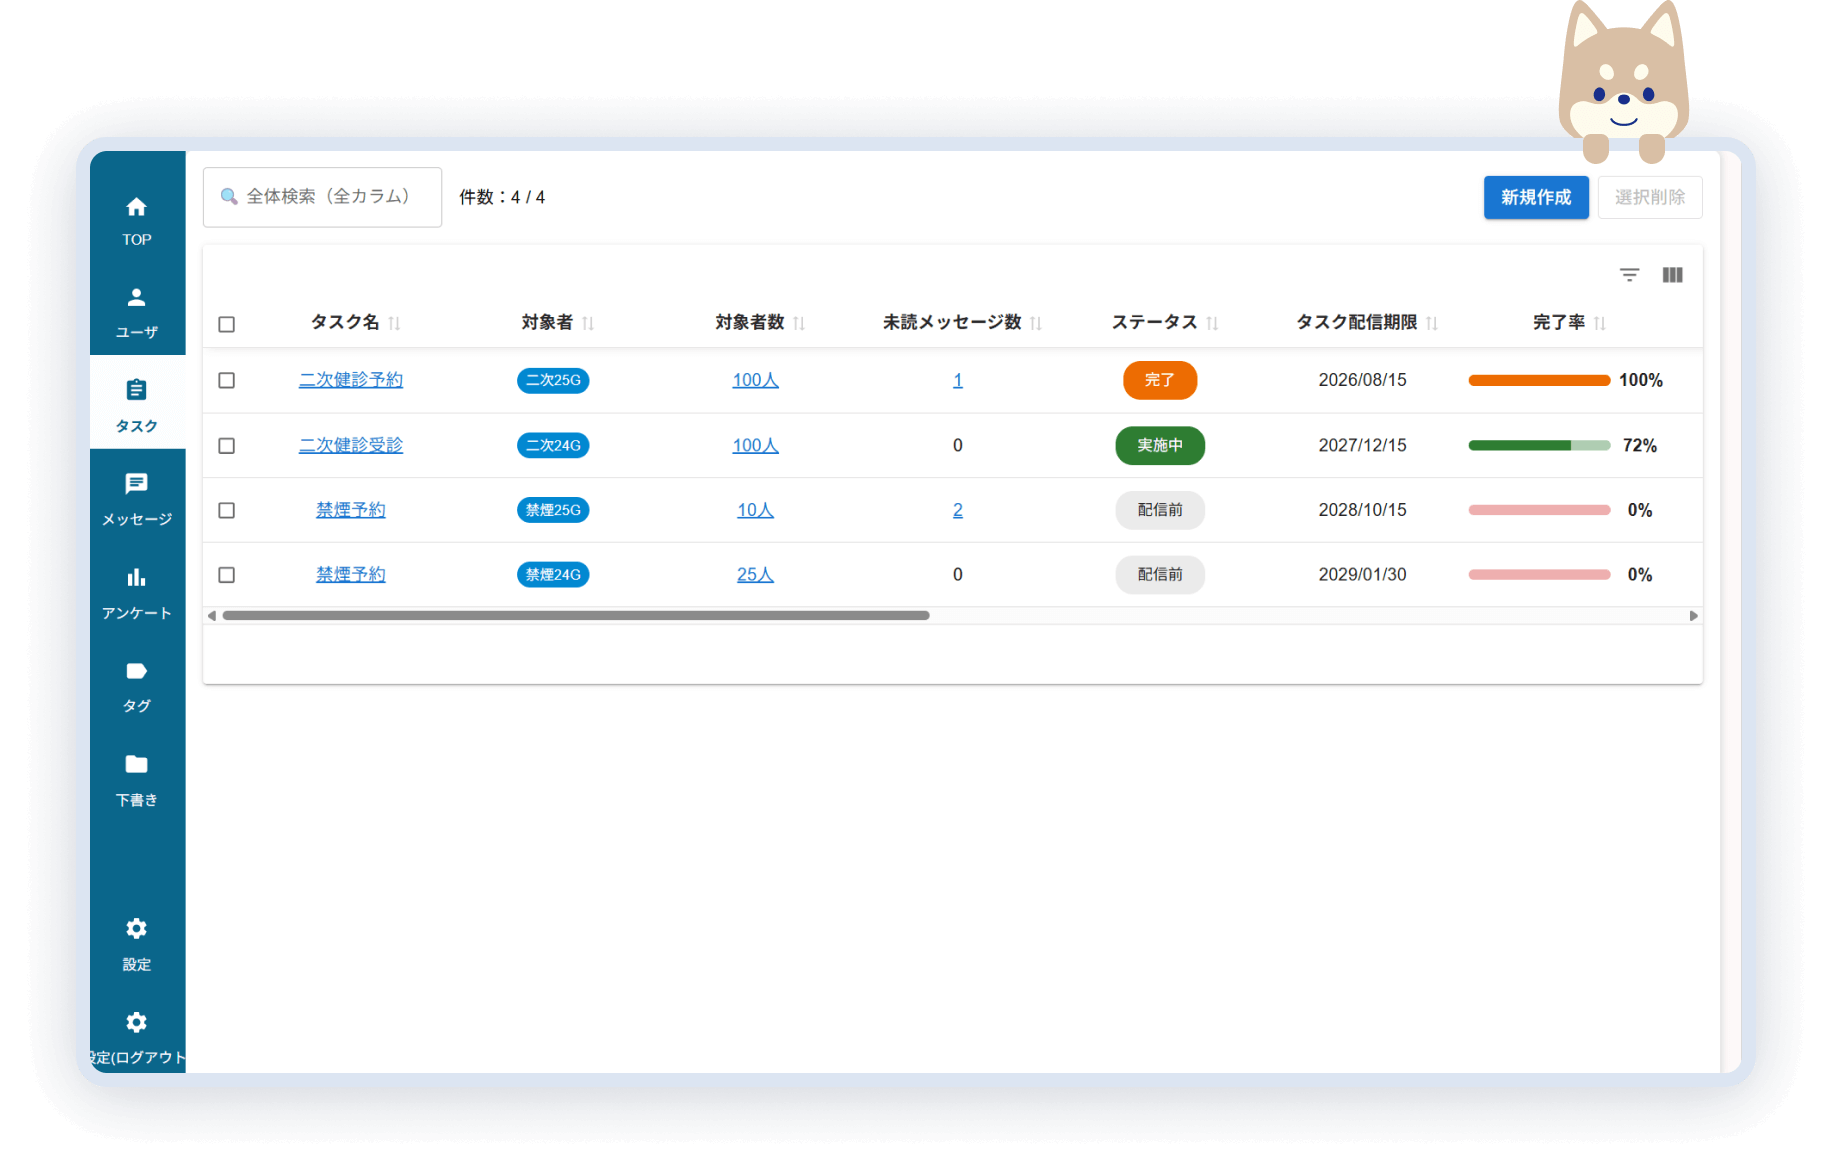1832x1171 pixels.
Task: Sort by タスク名 column arrows
Action: pyautogui.click(x=395, y=323)
